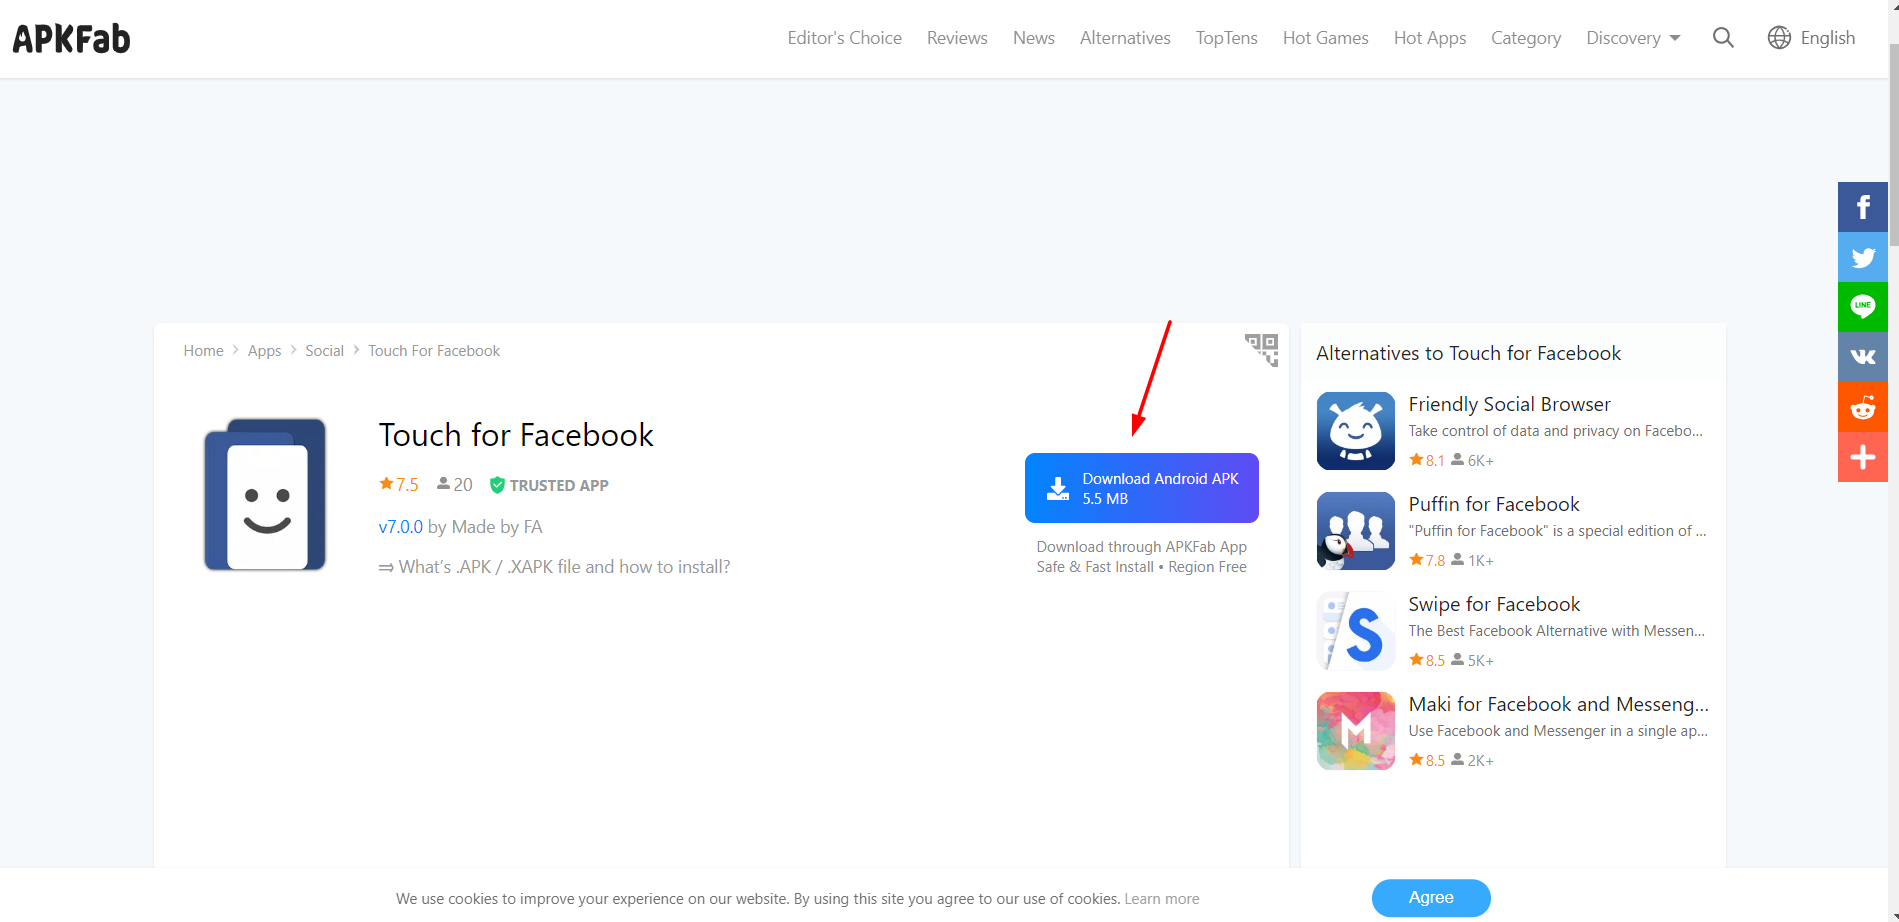This screenshot has height=922, width=1899.
Task: Open the Social breadcrumb link
Action: [x=324, y=351]
